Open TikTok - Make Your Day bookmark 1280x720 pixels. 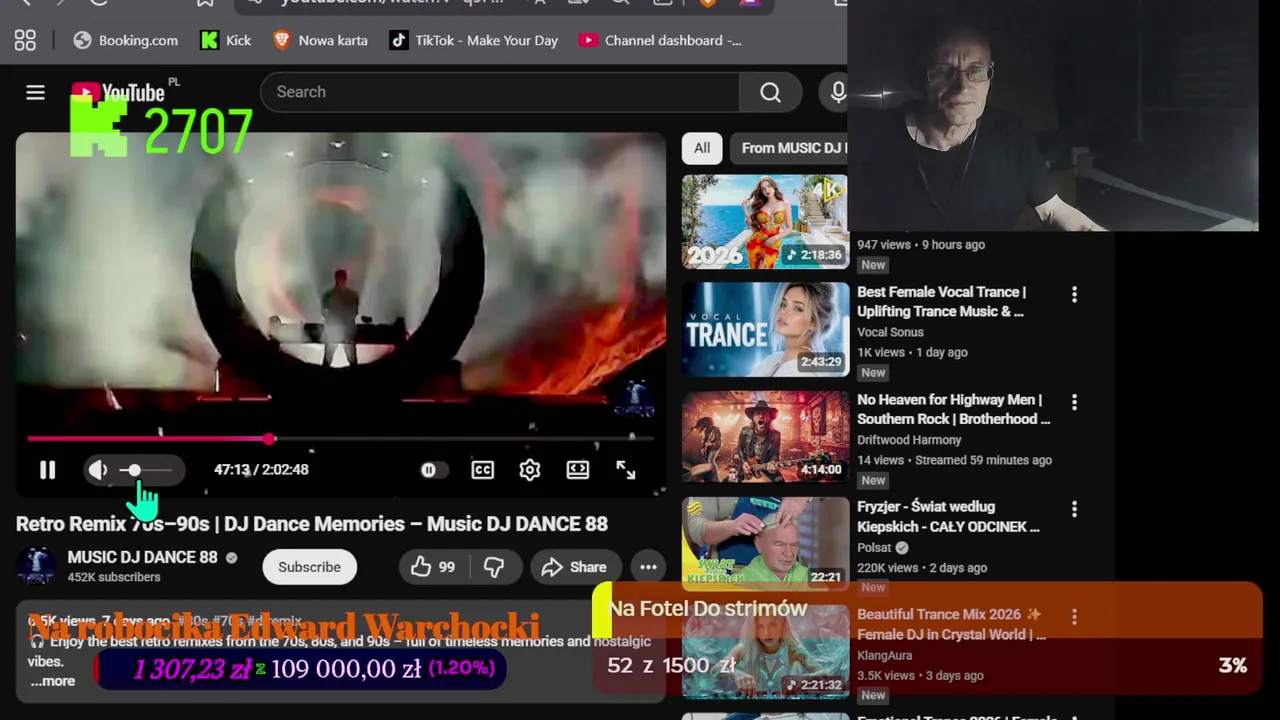point(474,40)
